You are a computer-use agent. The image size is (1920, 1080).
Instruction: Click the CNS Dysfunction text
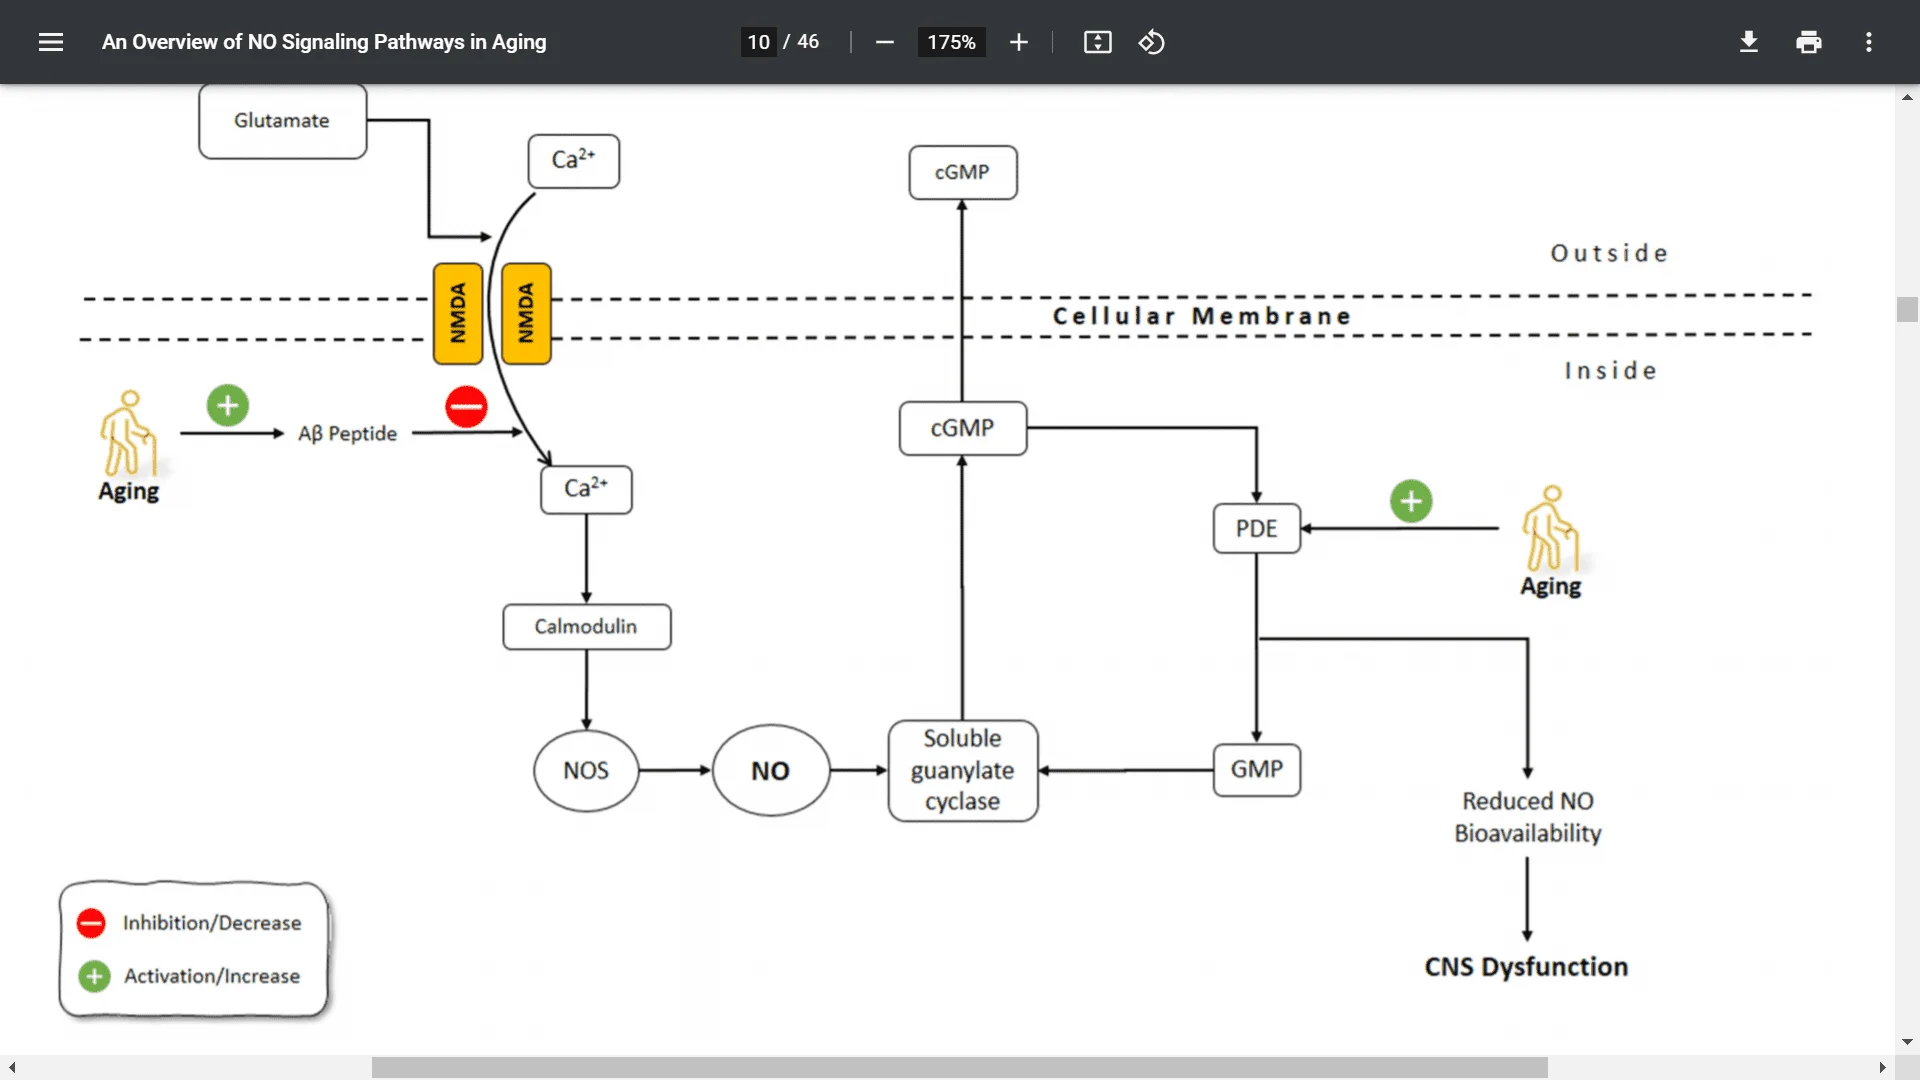(1526, 966)
